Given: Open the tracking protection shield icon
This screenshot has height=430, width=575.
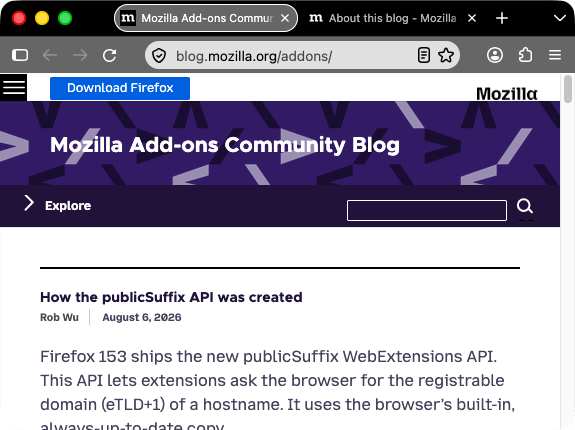Looking at the screenshot, I should click(159, 56).
